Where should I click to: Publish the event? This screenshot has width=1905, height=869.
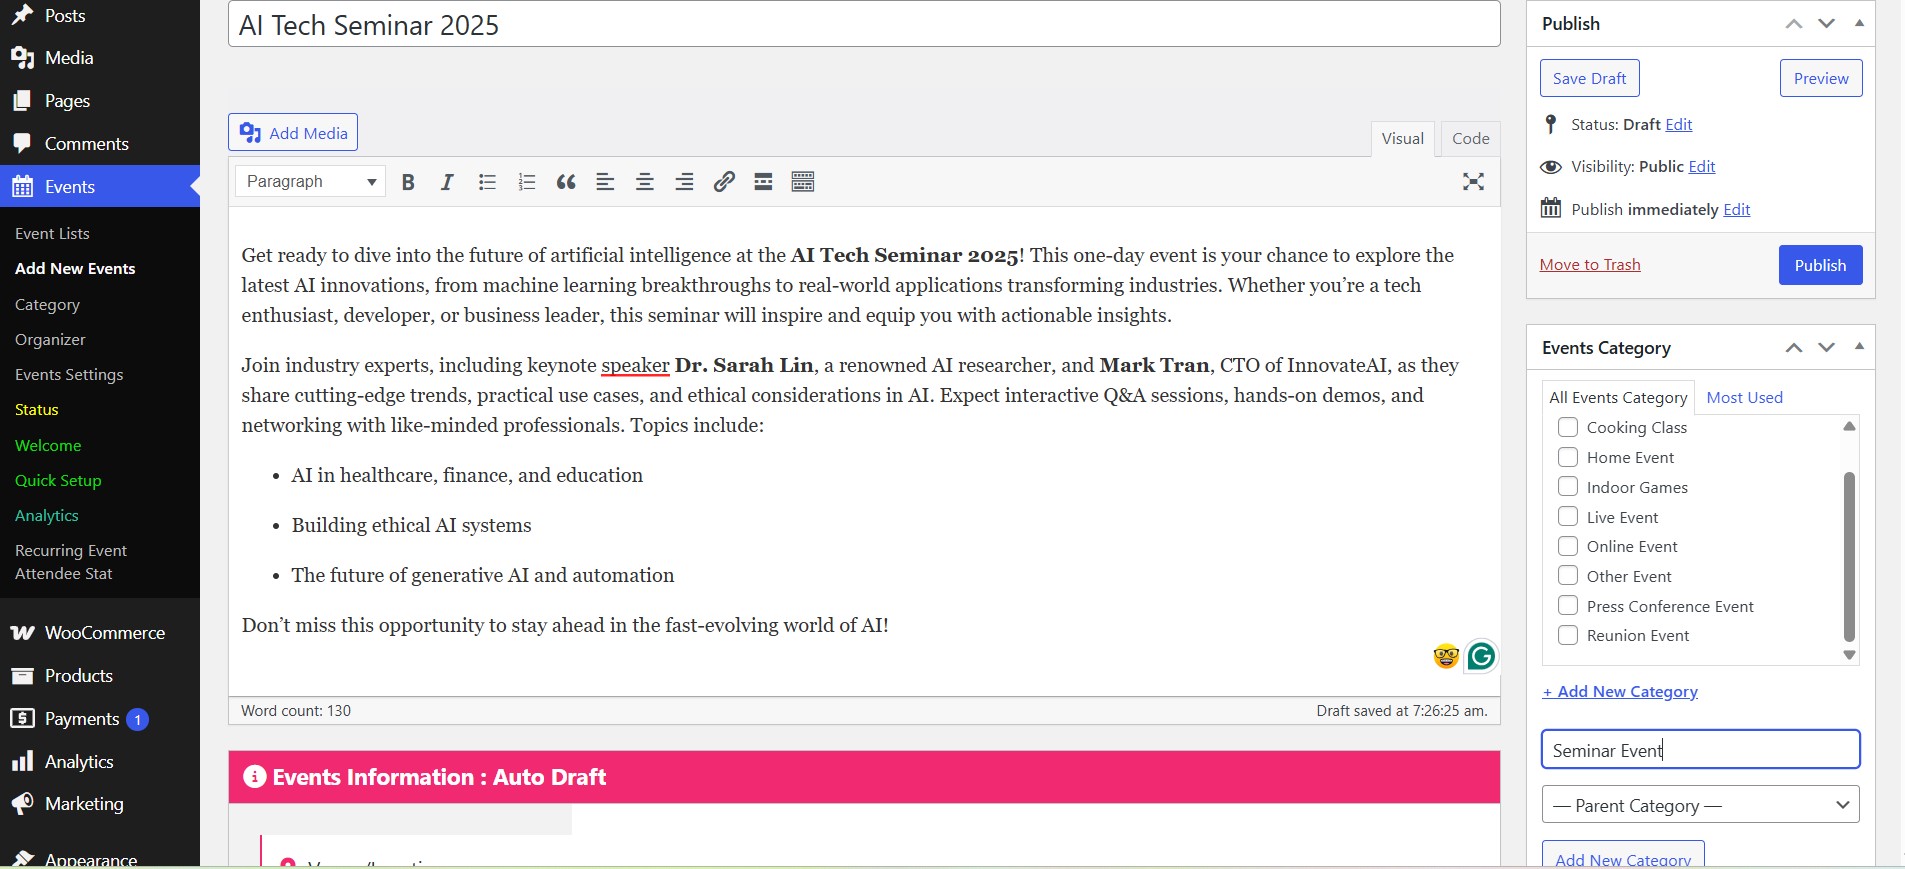pos(1820,265)
